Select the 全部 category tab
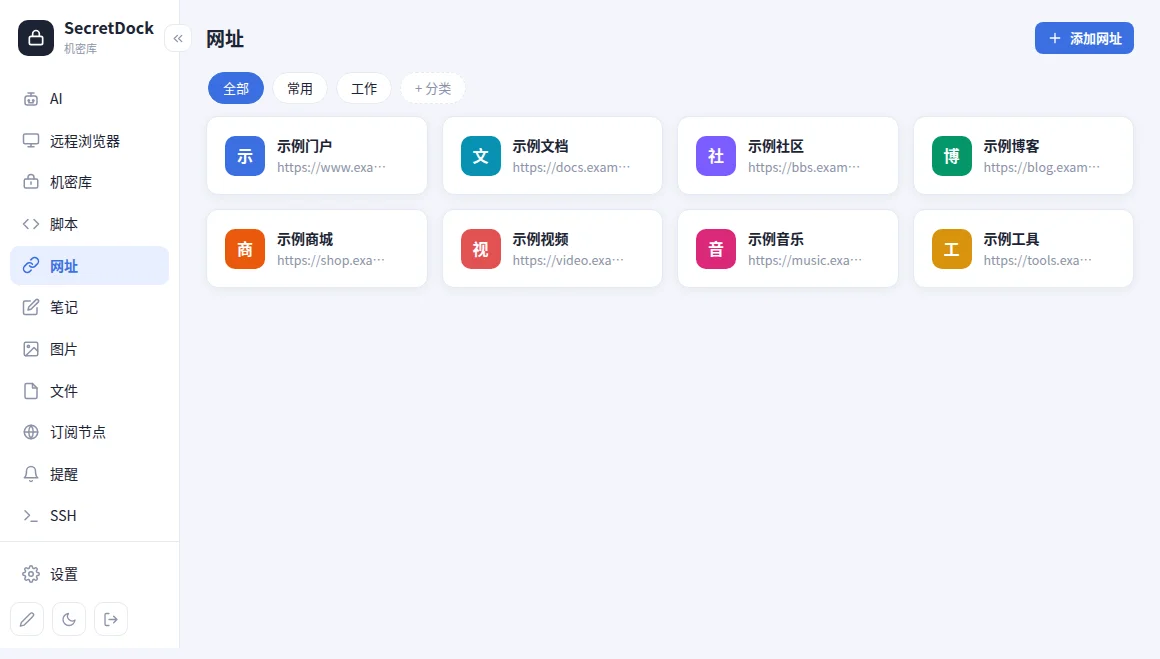 tap(236, 88)
